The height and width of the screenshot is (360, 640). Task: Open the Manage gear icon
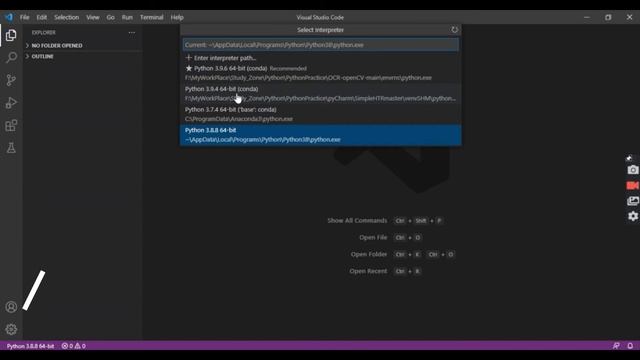tap(11, 329)
